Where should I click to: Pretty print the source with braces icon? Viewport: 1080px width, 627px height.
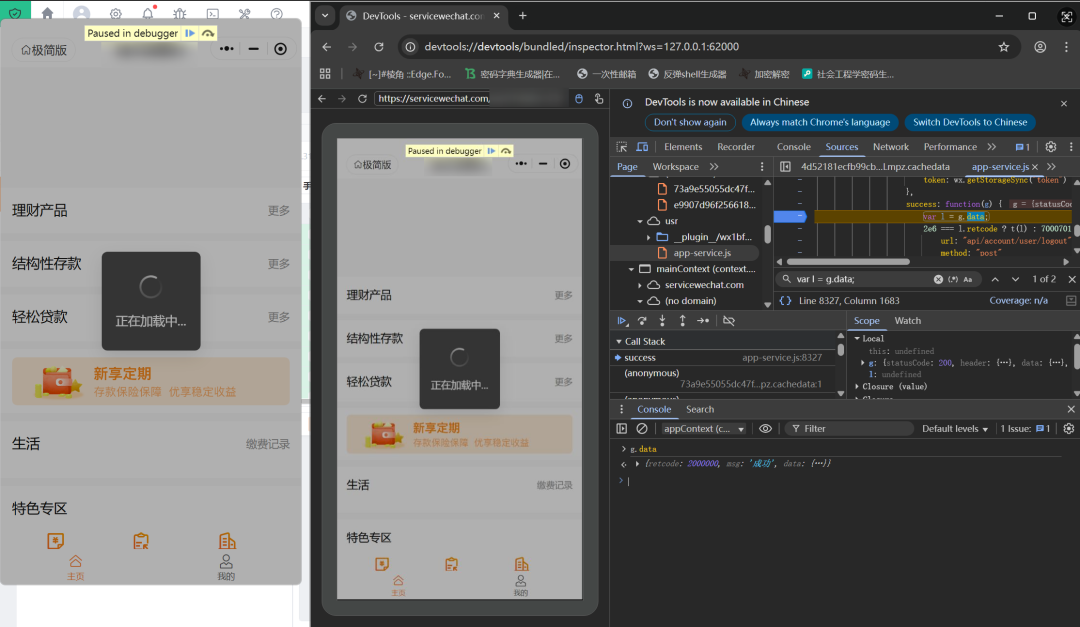point(785,300)
